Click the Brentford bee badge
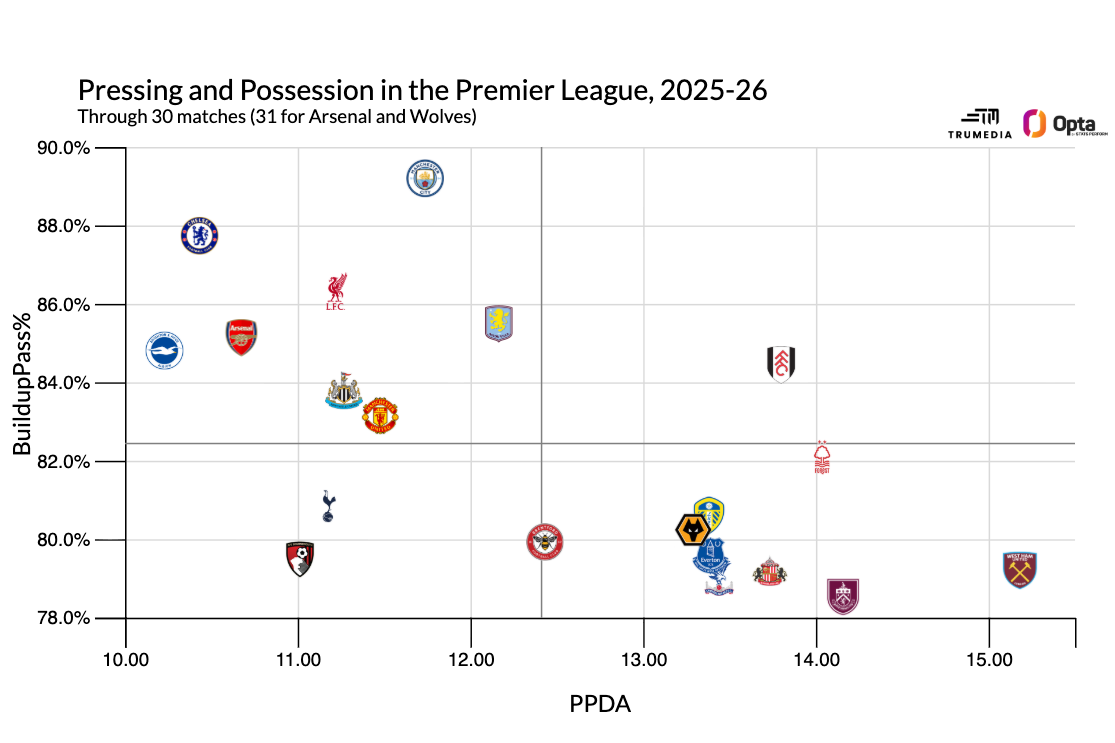 click(x=545, y=542)
